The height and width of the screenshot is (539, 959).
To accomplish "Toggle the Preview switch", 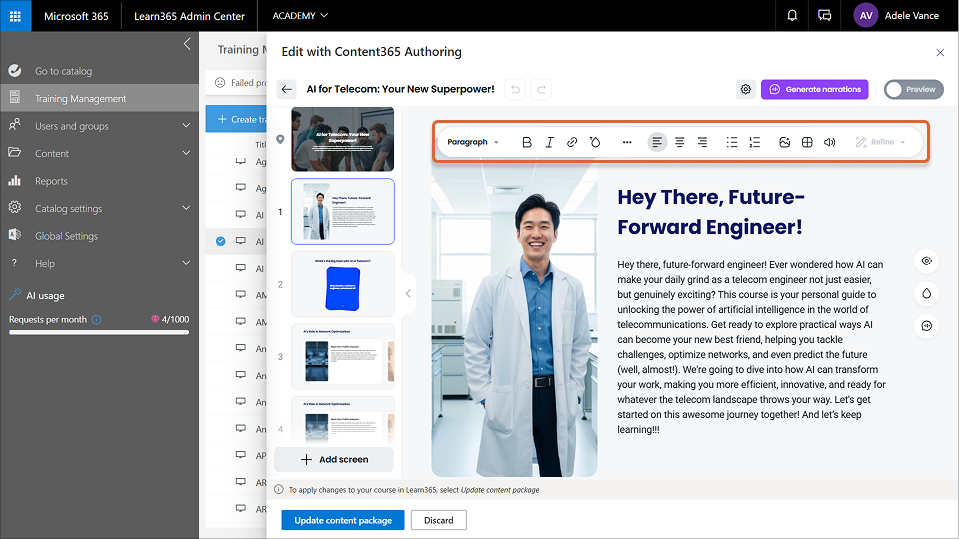I will (x=913, y=90).
